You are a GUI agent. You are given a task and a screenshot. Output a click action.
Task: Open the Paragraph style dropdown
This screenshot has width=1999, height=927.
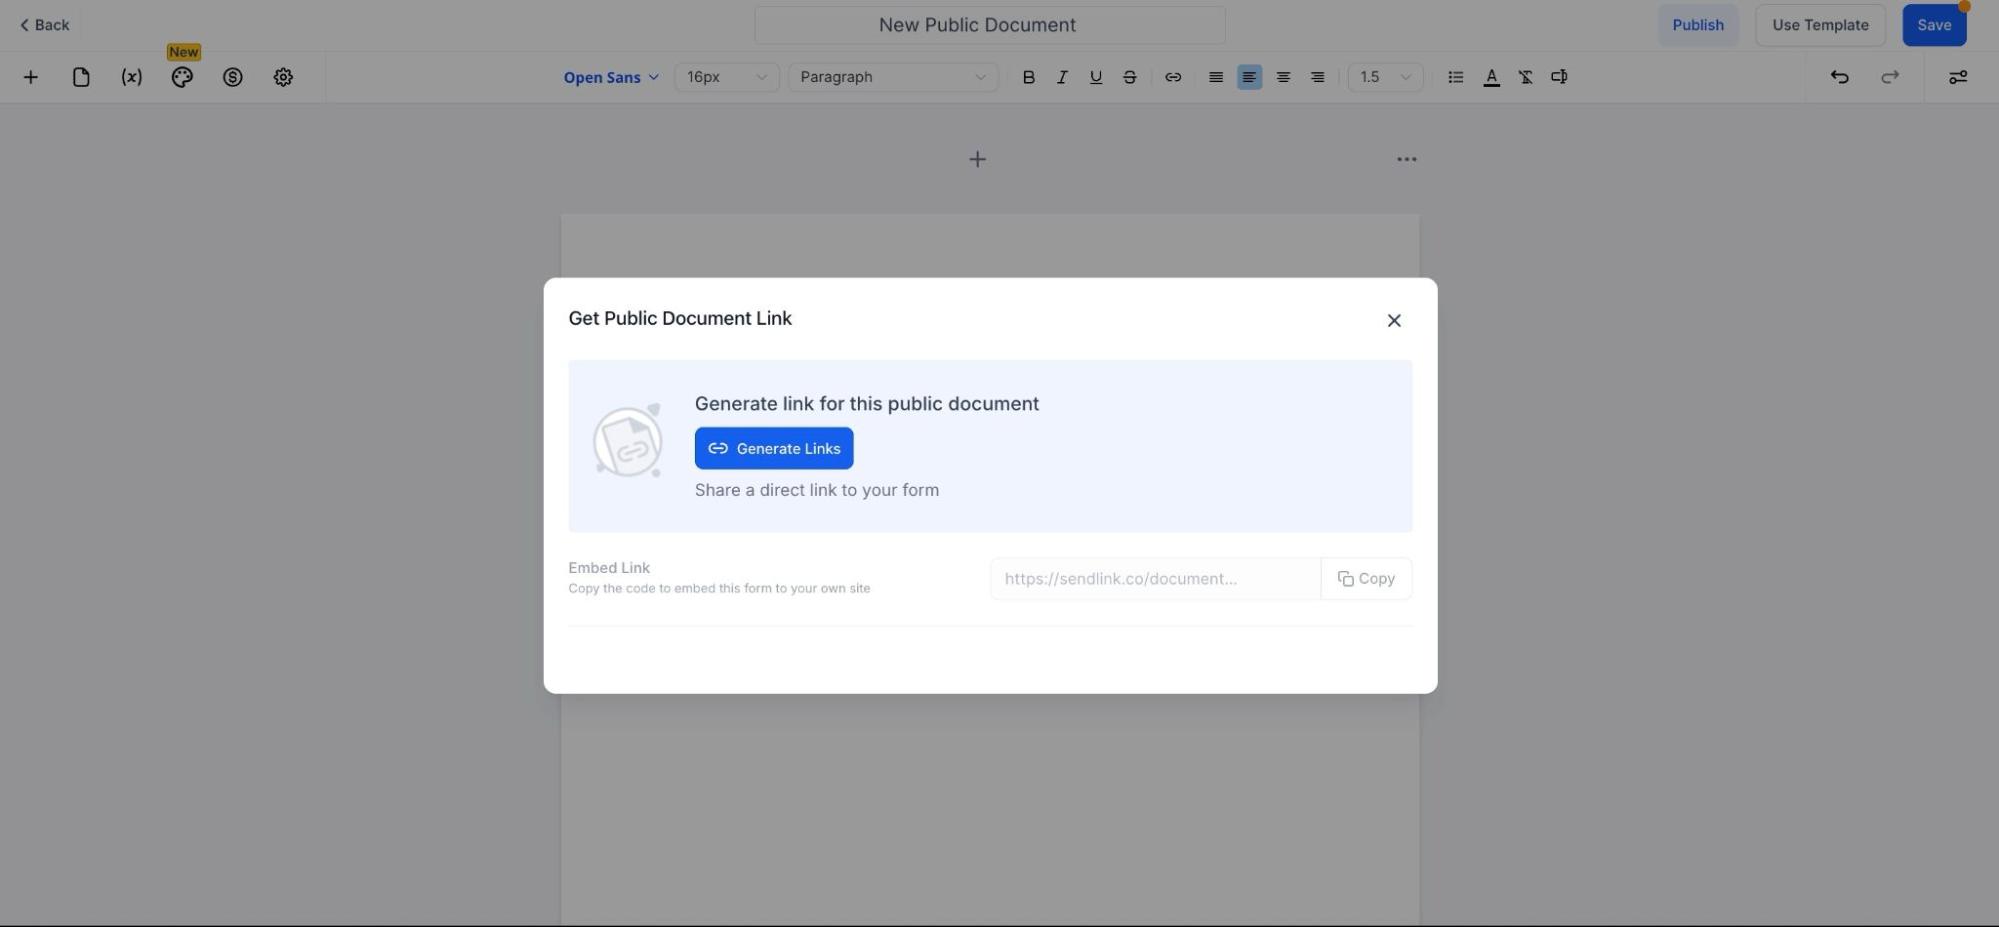click(x=892, y=77)
